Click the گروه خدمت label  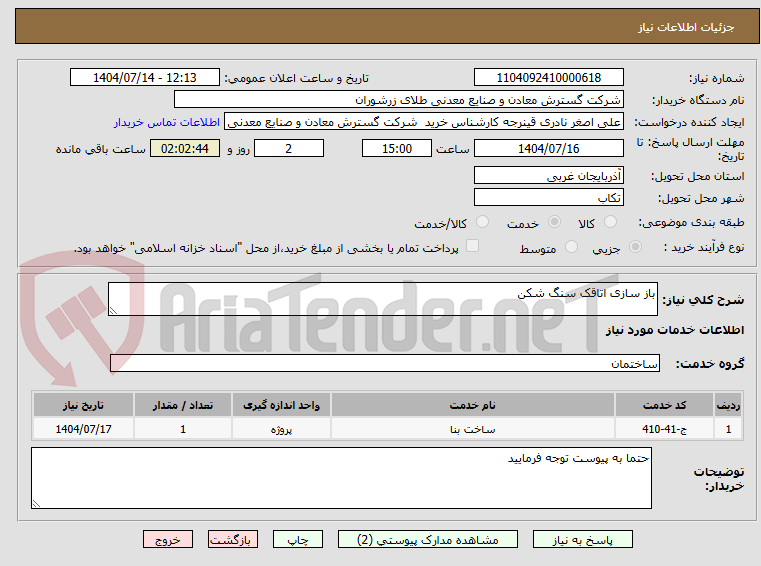tap(710, 364)
